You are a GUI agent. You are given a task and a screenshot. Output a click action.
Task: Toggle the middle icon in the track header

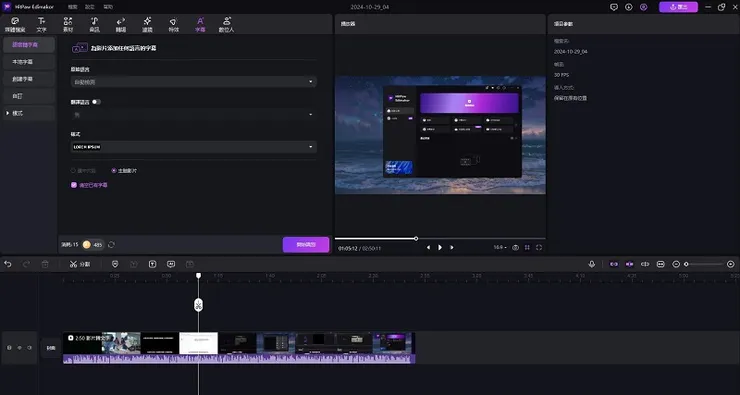19,348
